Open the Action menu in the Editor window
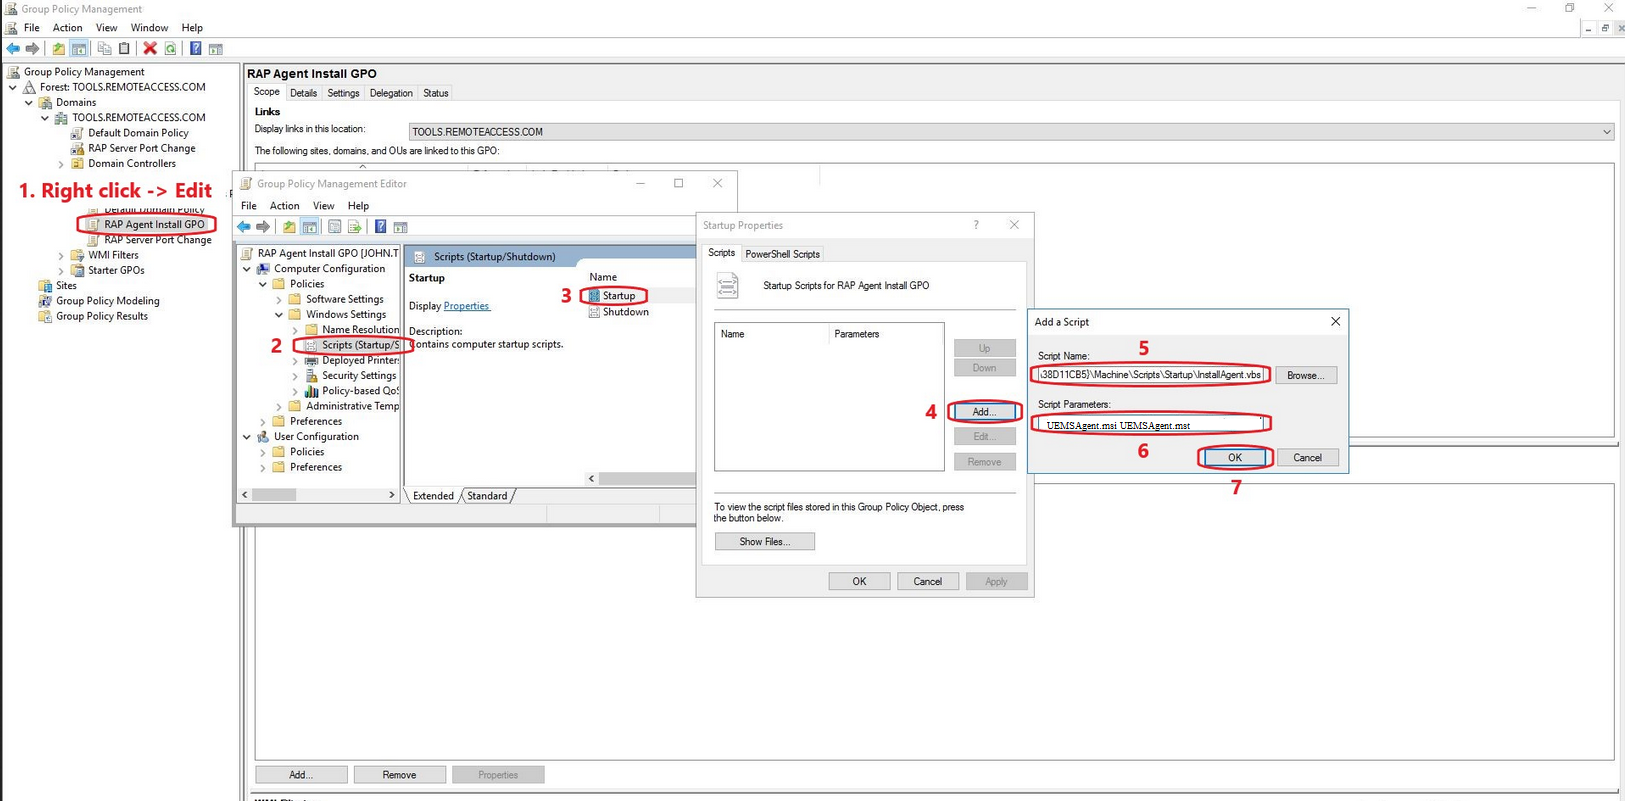 284,206
